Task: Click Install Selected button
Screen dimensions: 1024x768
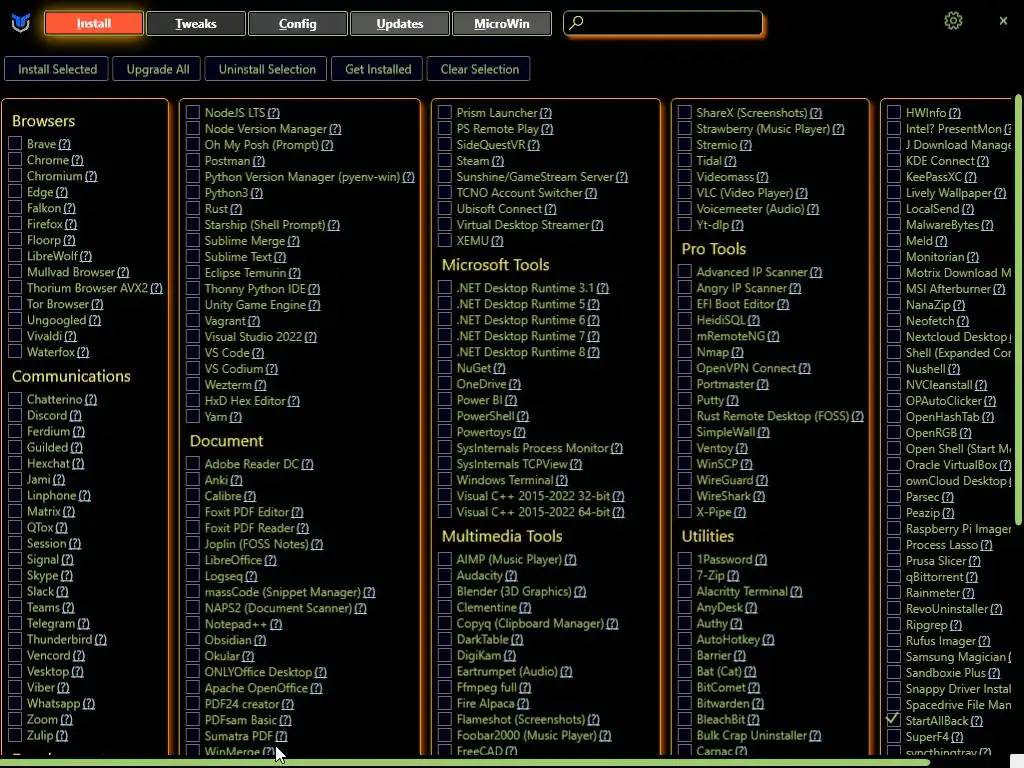Action: [57, 69]
